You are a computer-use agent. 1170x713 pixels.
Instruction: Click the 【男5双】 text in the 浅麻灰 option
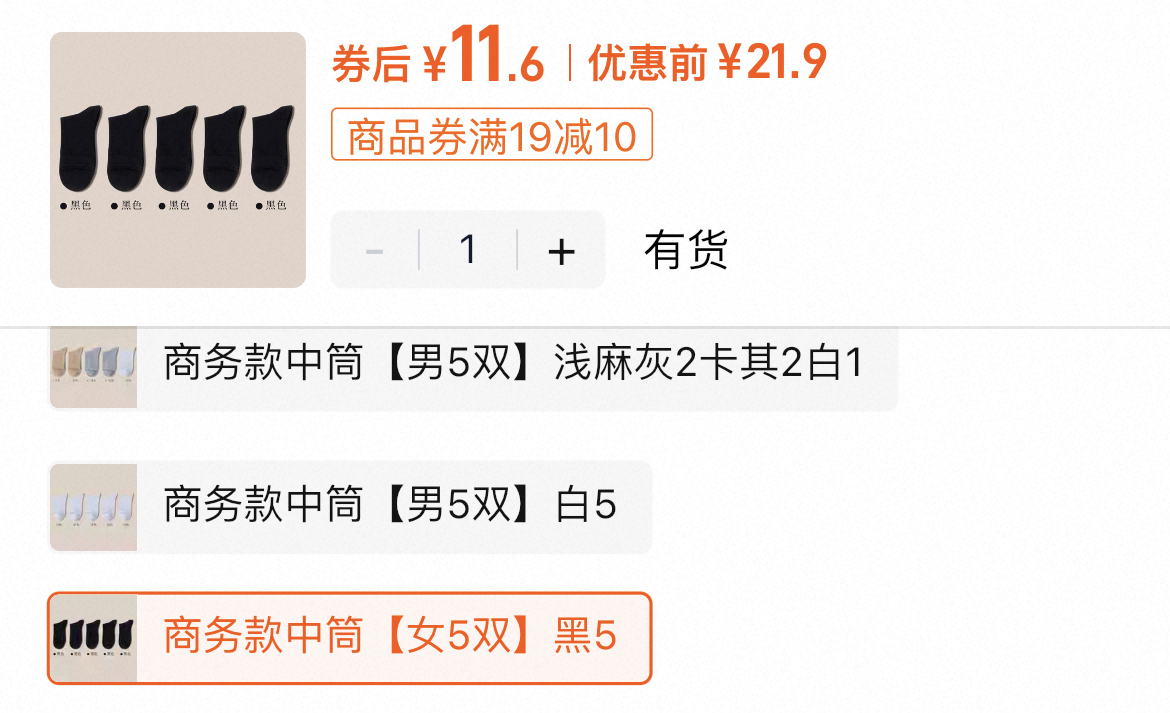point(460,364)
